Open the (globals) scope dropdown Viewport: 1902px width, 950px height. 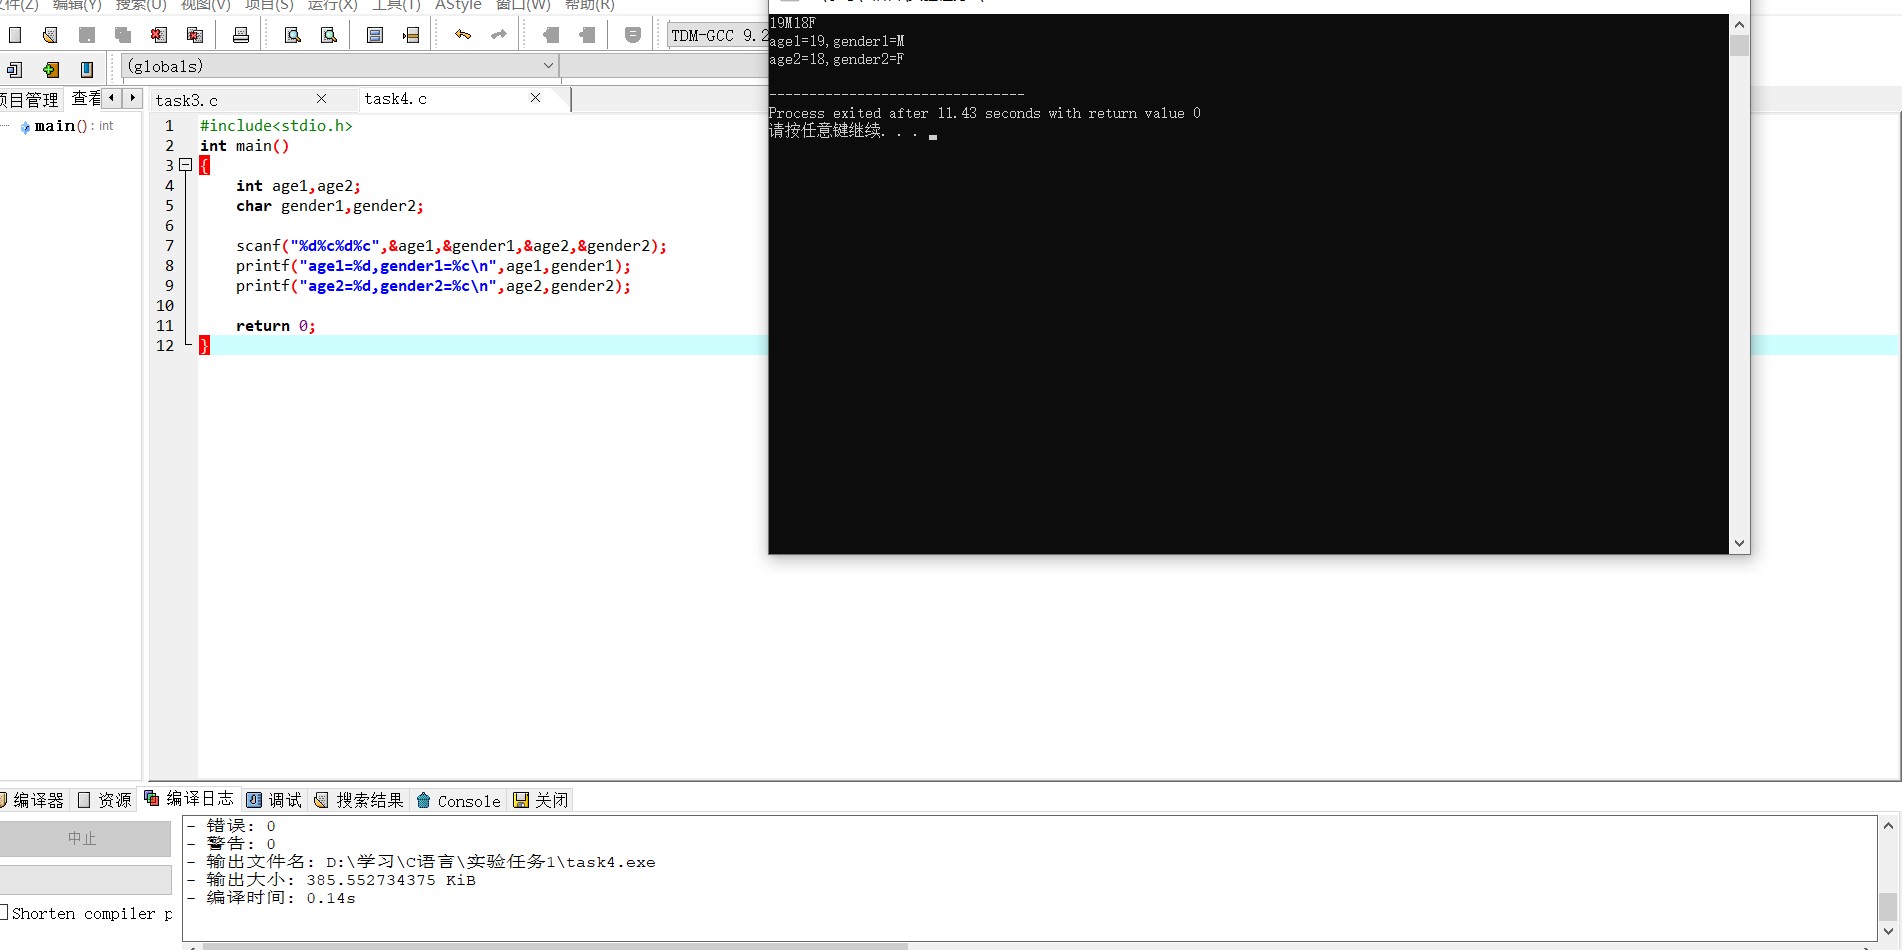[340, 66]
